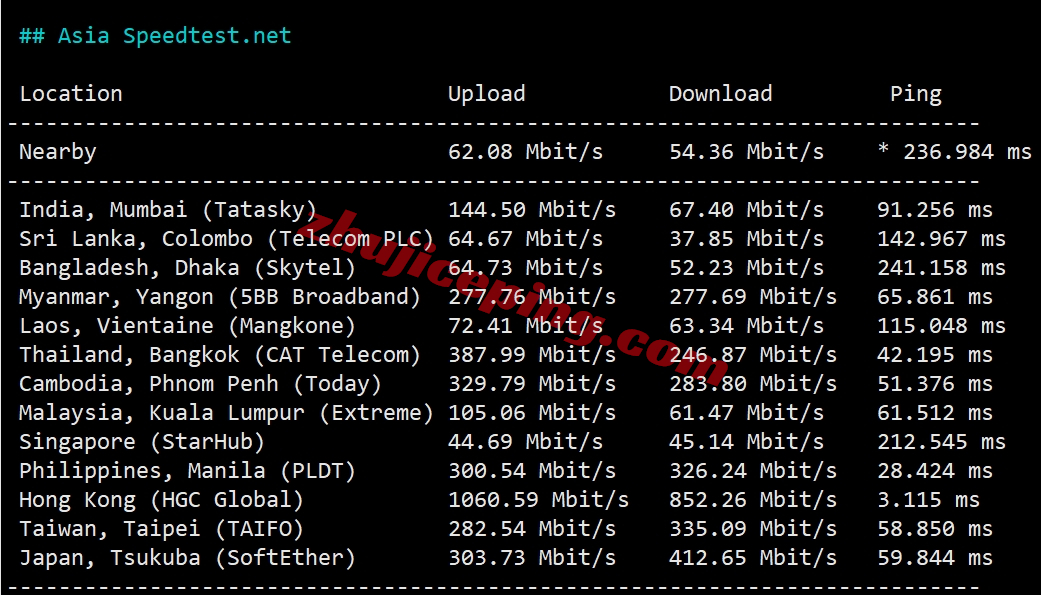The width and height of the screenshot is (1041, 595).
Task: Click Taiwan, Taipei (TAIFO) entry
Action: pyautogui.click(x=161, y=529)
